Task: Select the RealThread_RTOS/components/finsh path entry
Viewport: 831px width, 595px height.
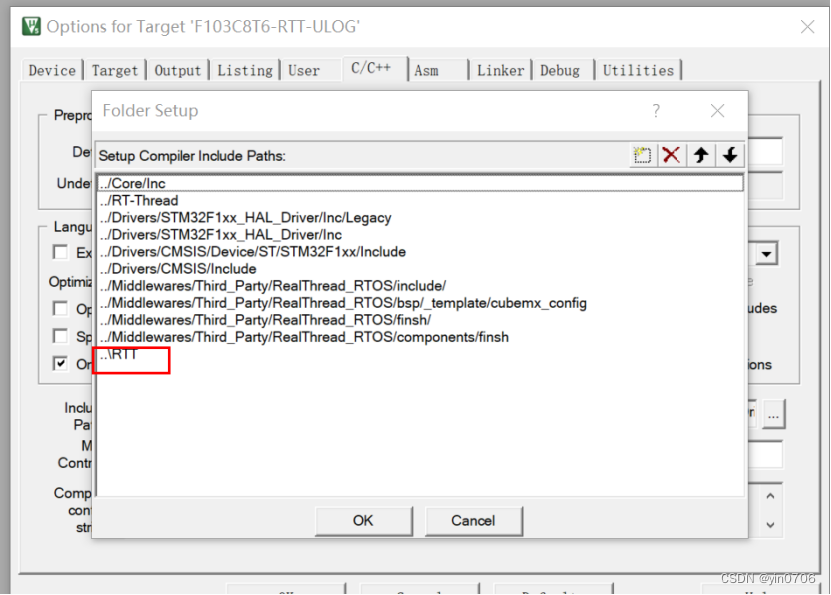Action: click(420, 337)
